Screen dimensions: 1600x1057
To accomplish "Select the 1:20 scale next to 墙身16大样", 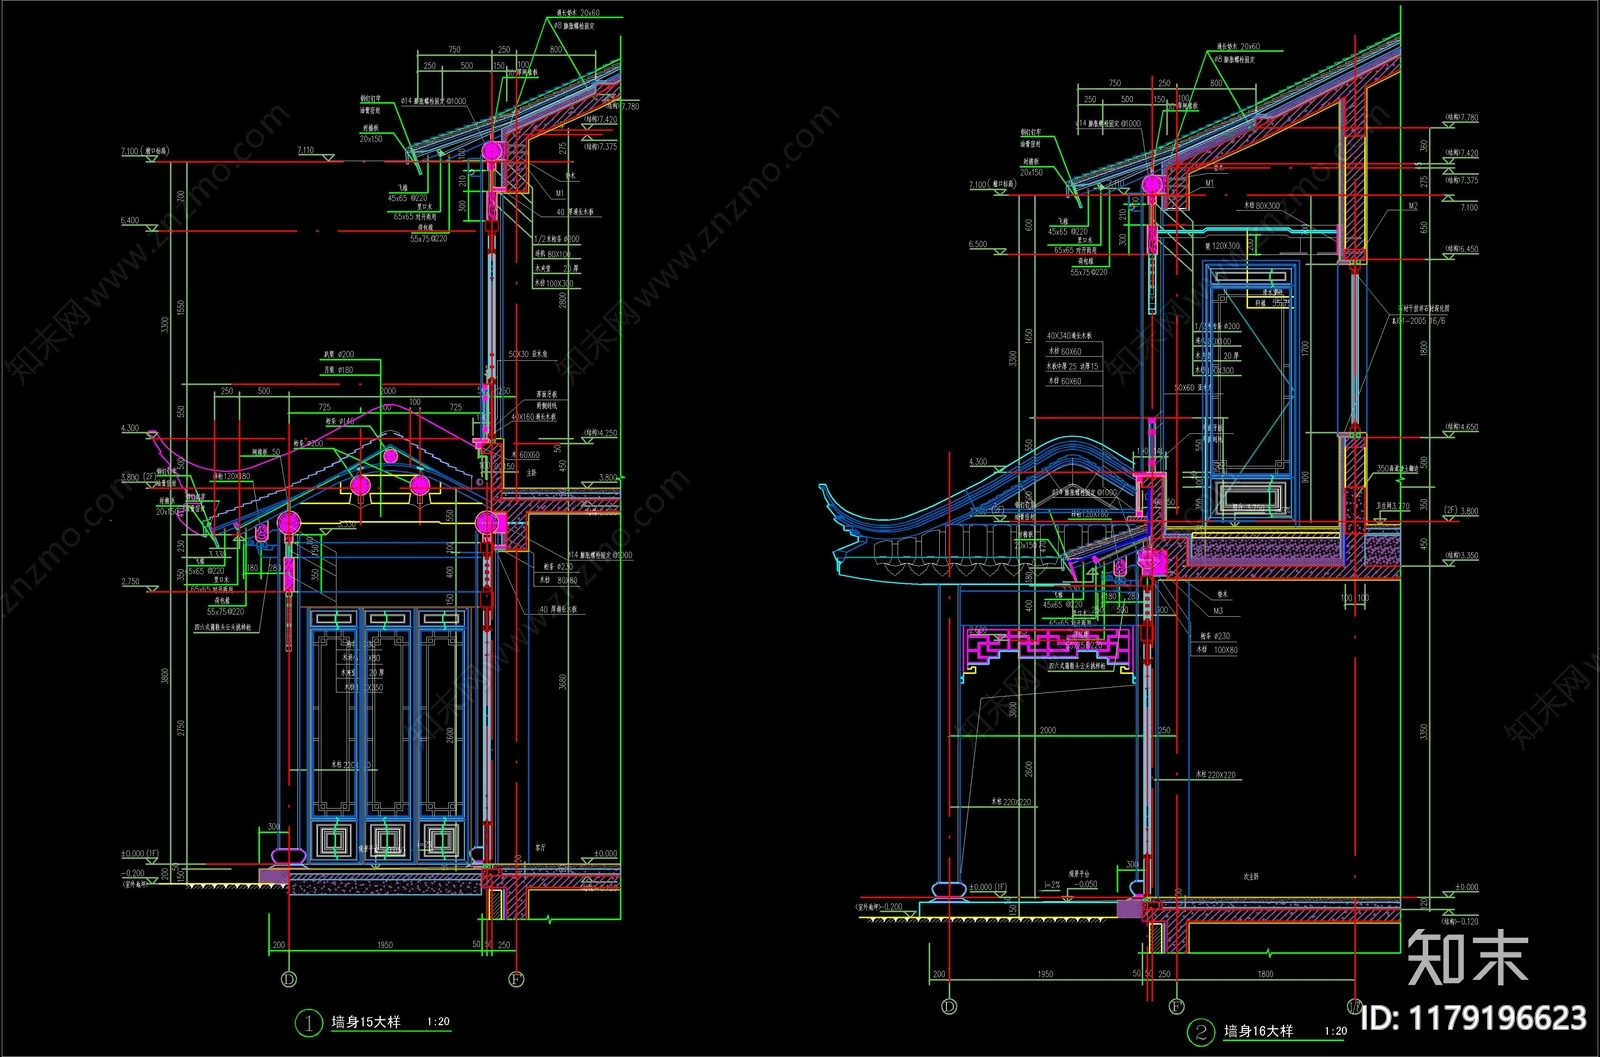I will 1335,1031.
